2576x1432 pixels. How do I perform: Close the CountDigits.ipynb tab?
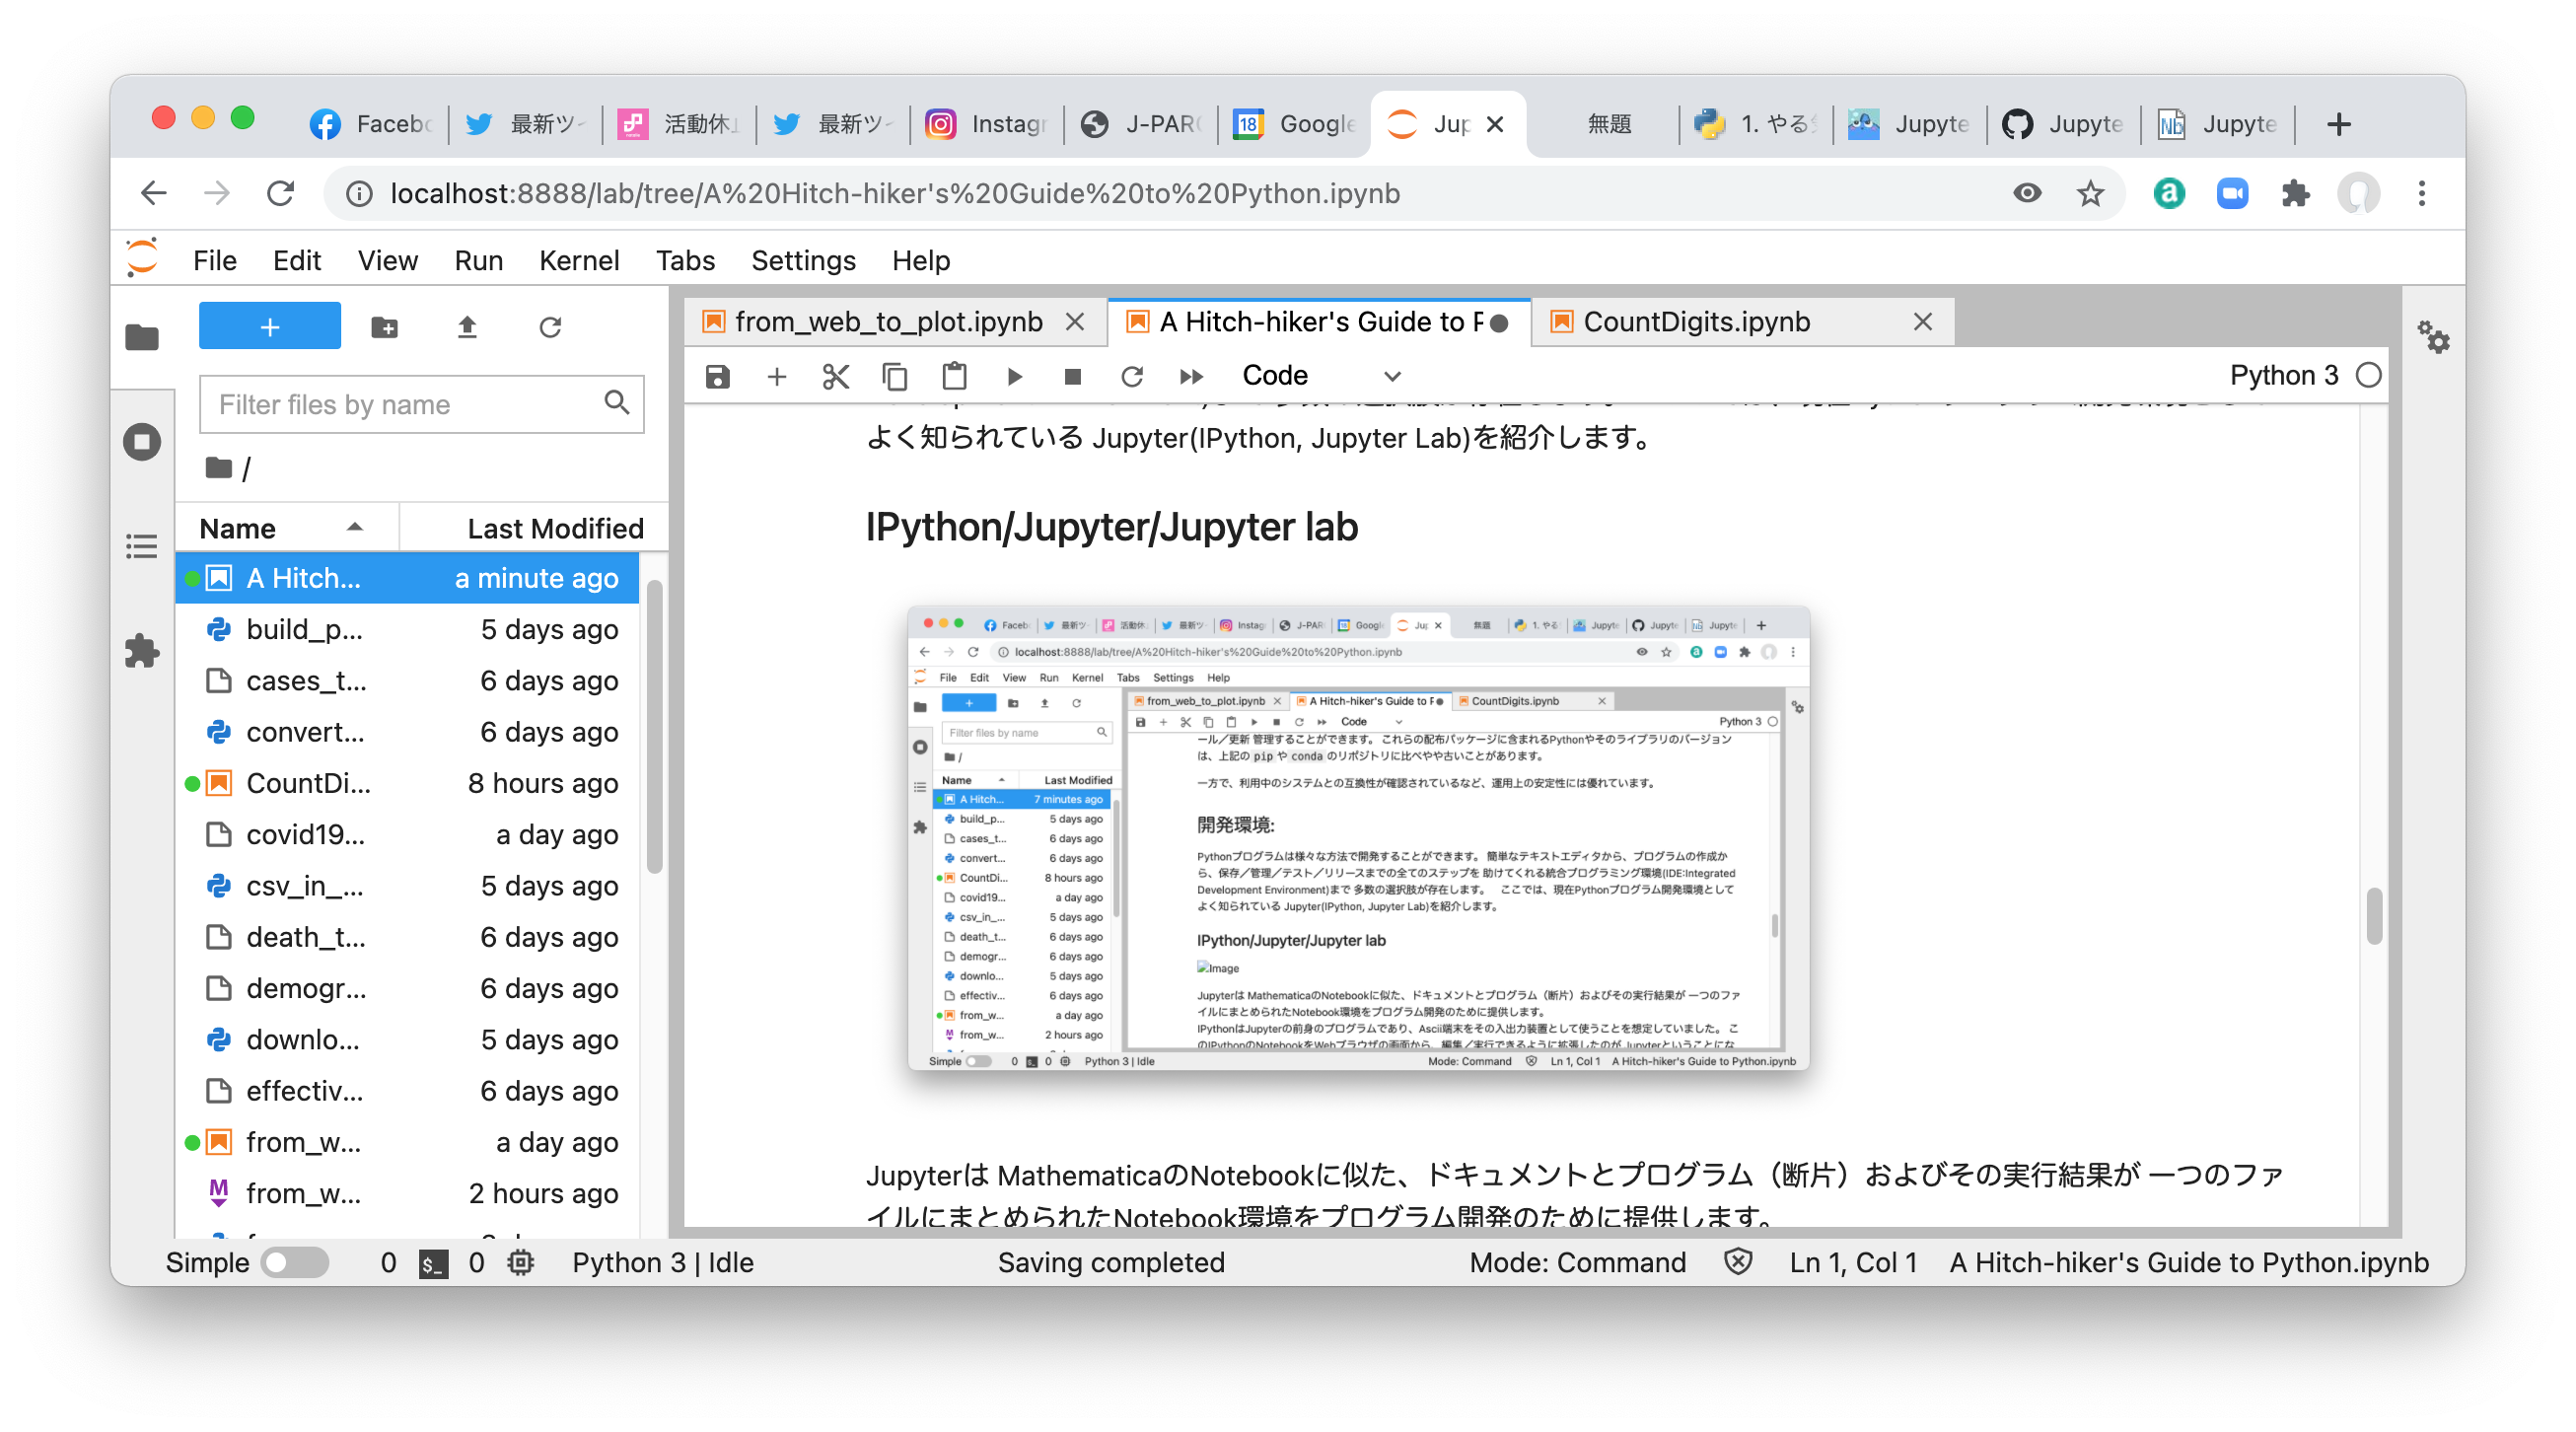tap(1923, 322)
